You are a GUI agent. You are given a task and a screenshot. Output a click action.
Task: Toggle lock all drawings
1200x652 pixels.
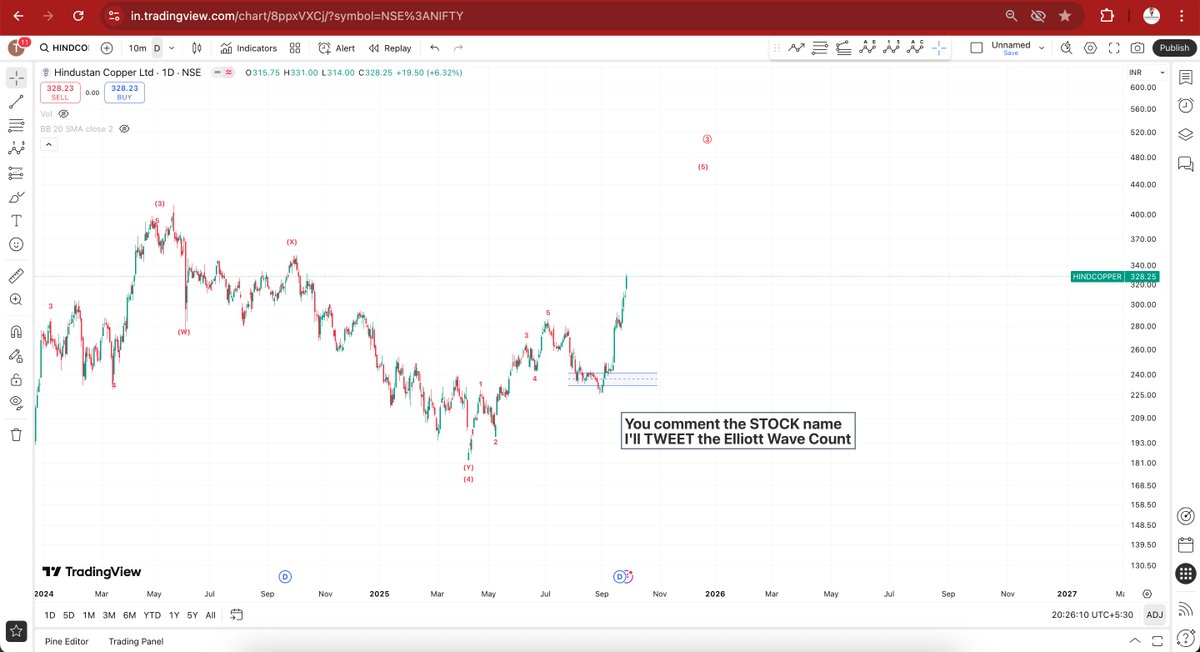[16, 379]
